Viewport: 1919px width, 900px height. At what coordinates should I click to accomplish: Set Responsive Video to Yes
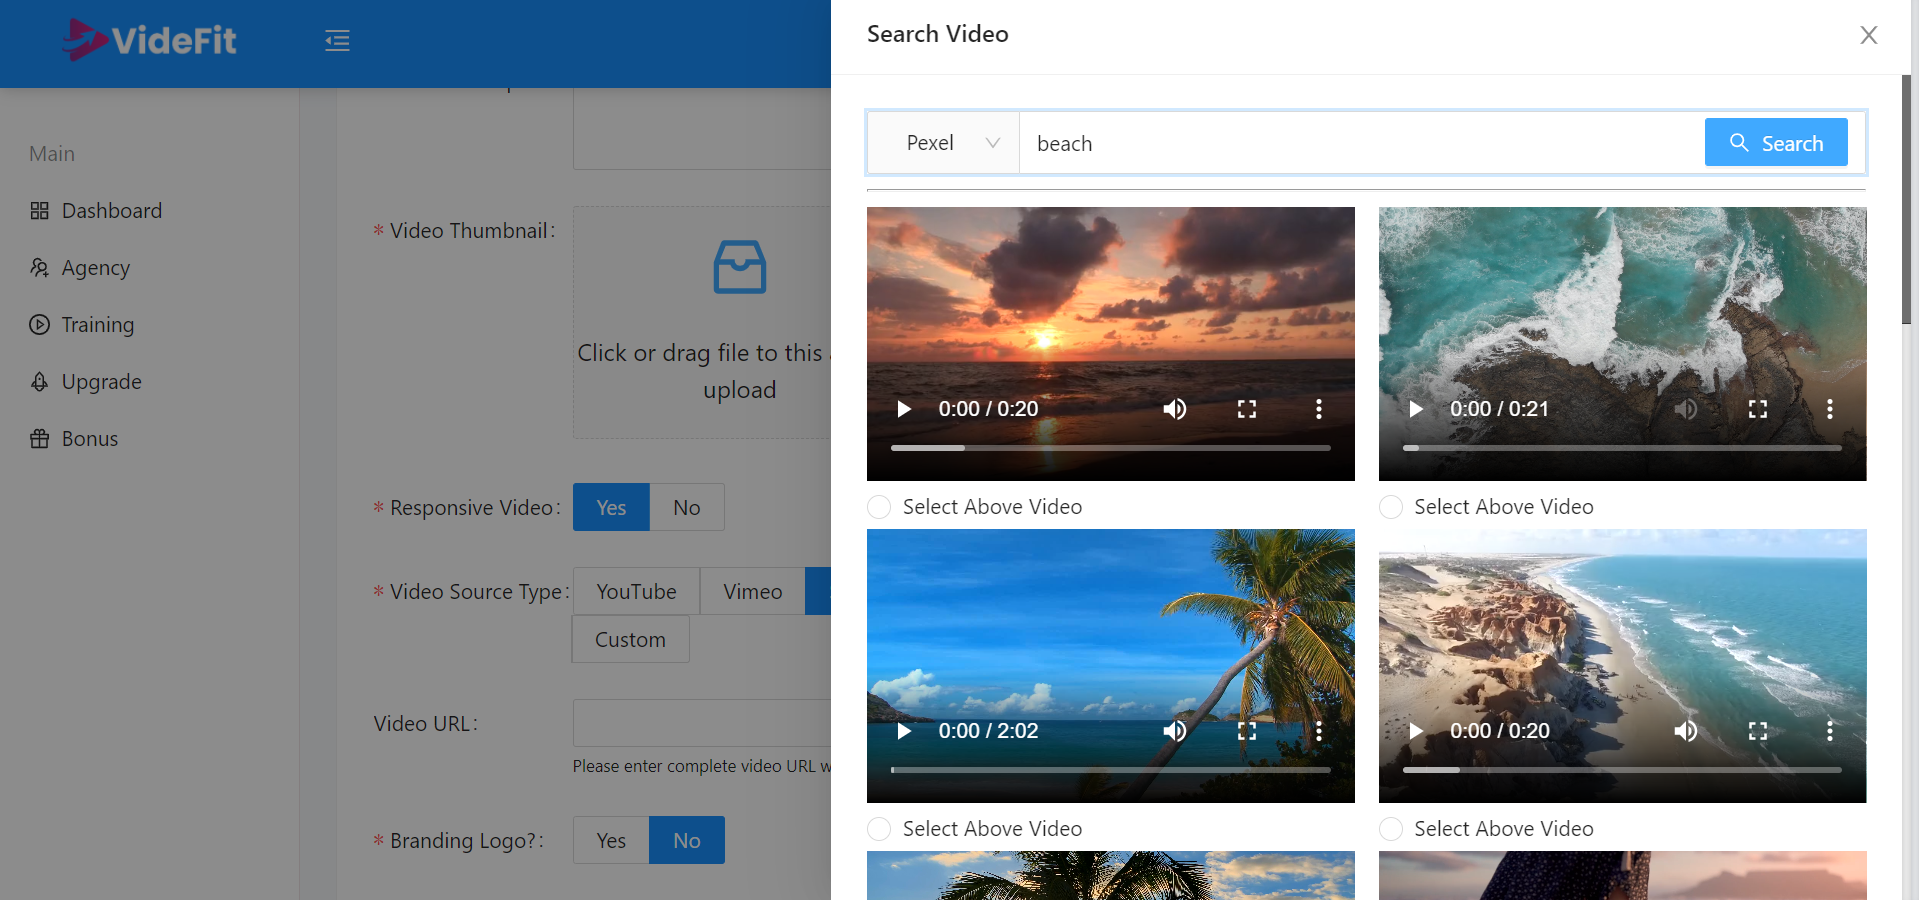[x=611, y=508]
